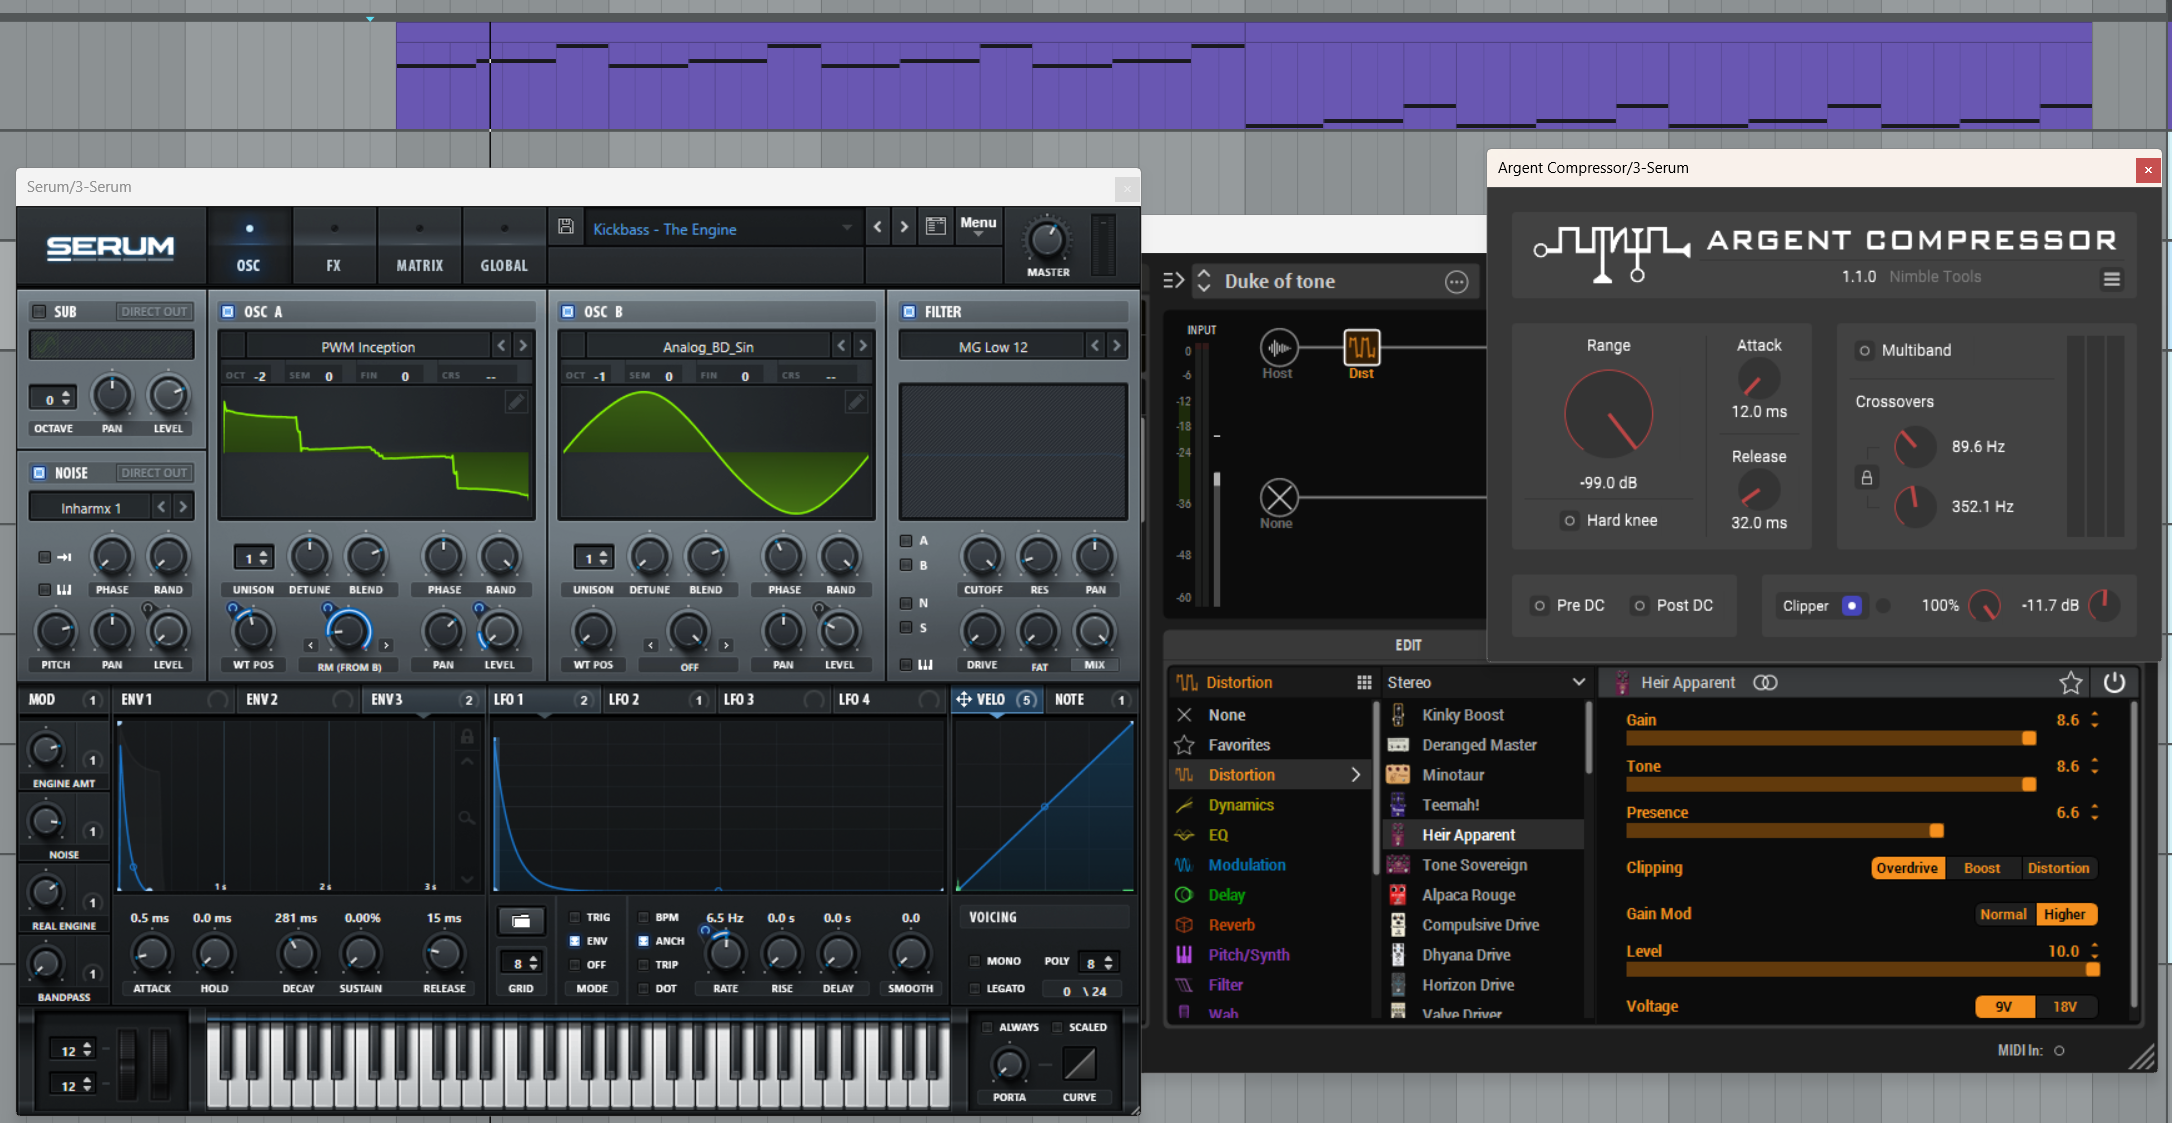
Task: Disable the NOISE oscillator
Action: click(x=39, y=473)
